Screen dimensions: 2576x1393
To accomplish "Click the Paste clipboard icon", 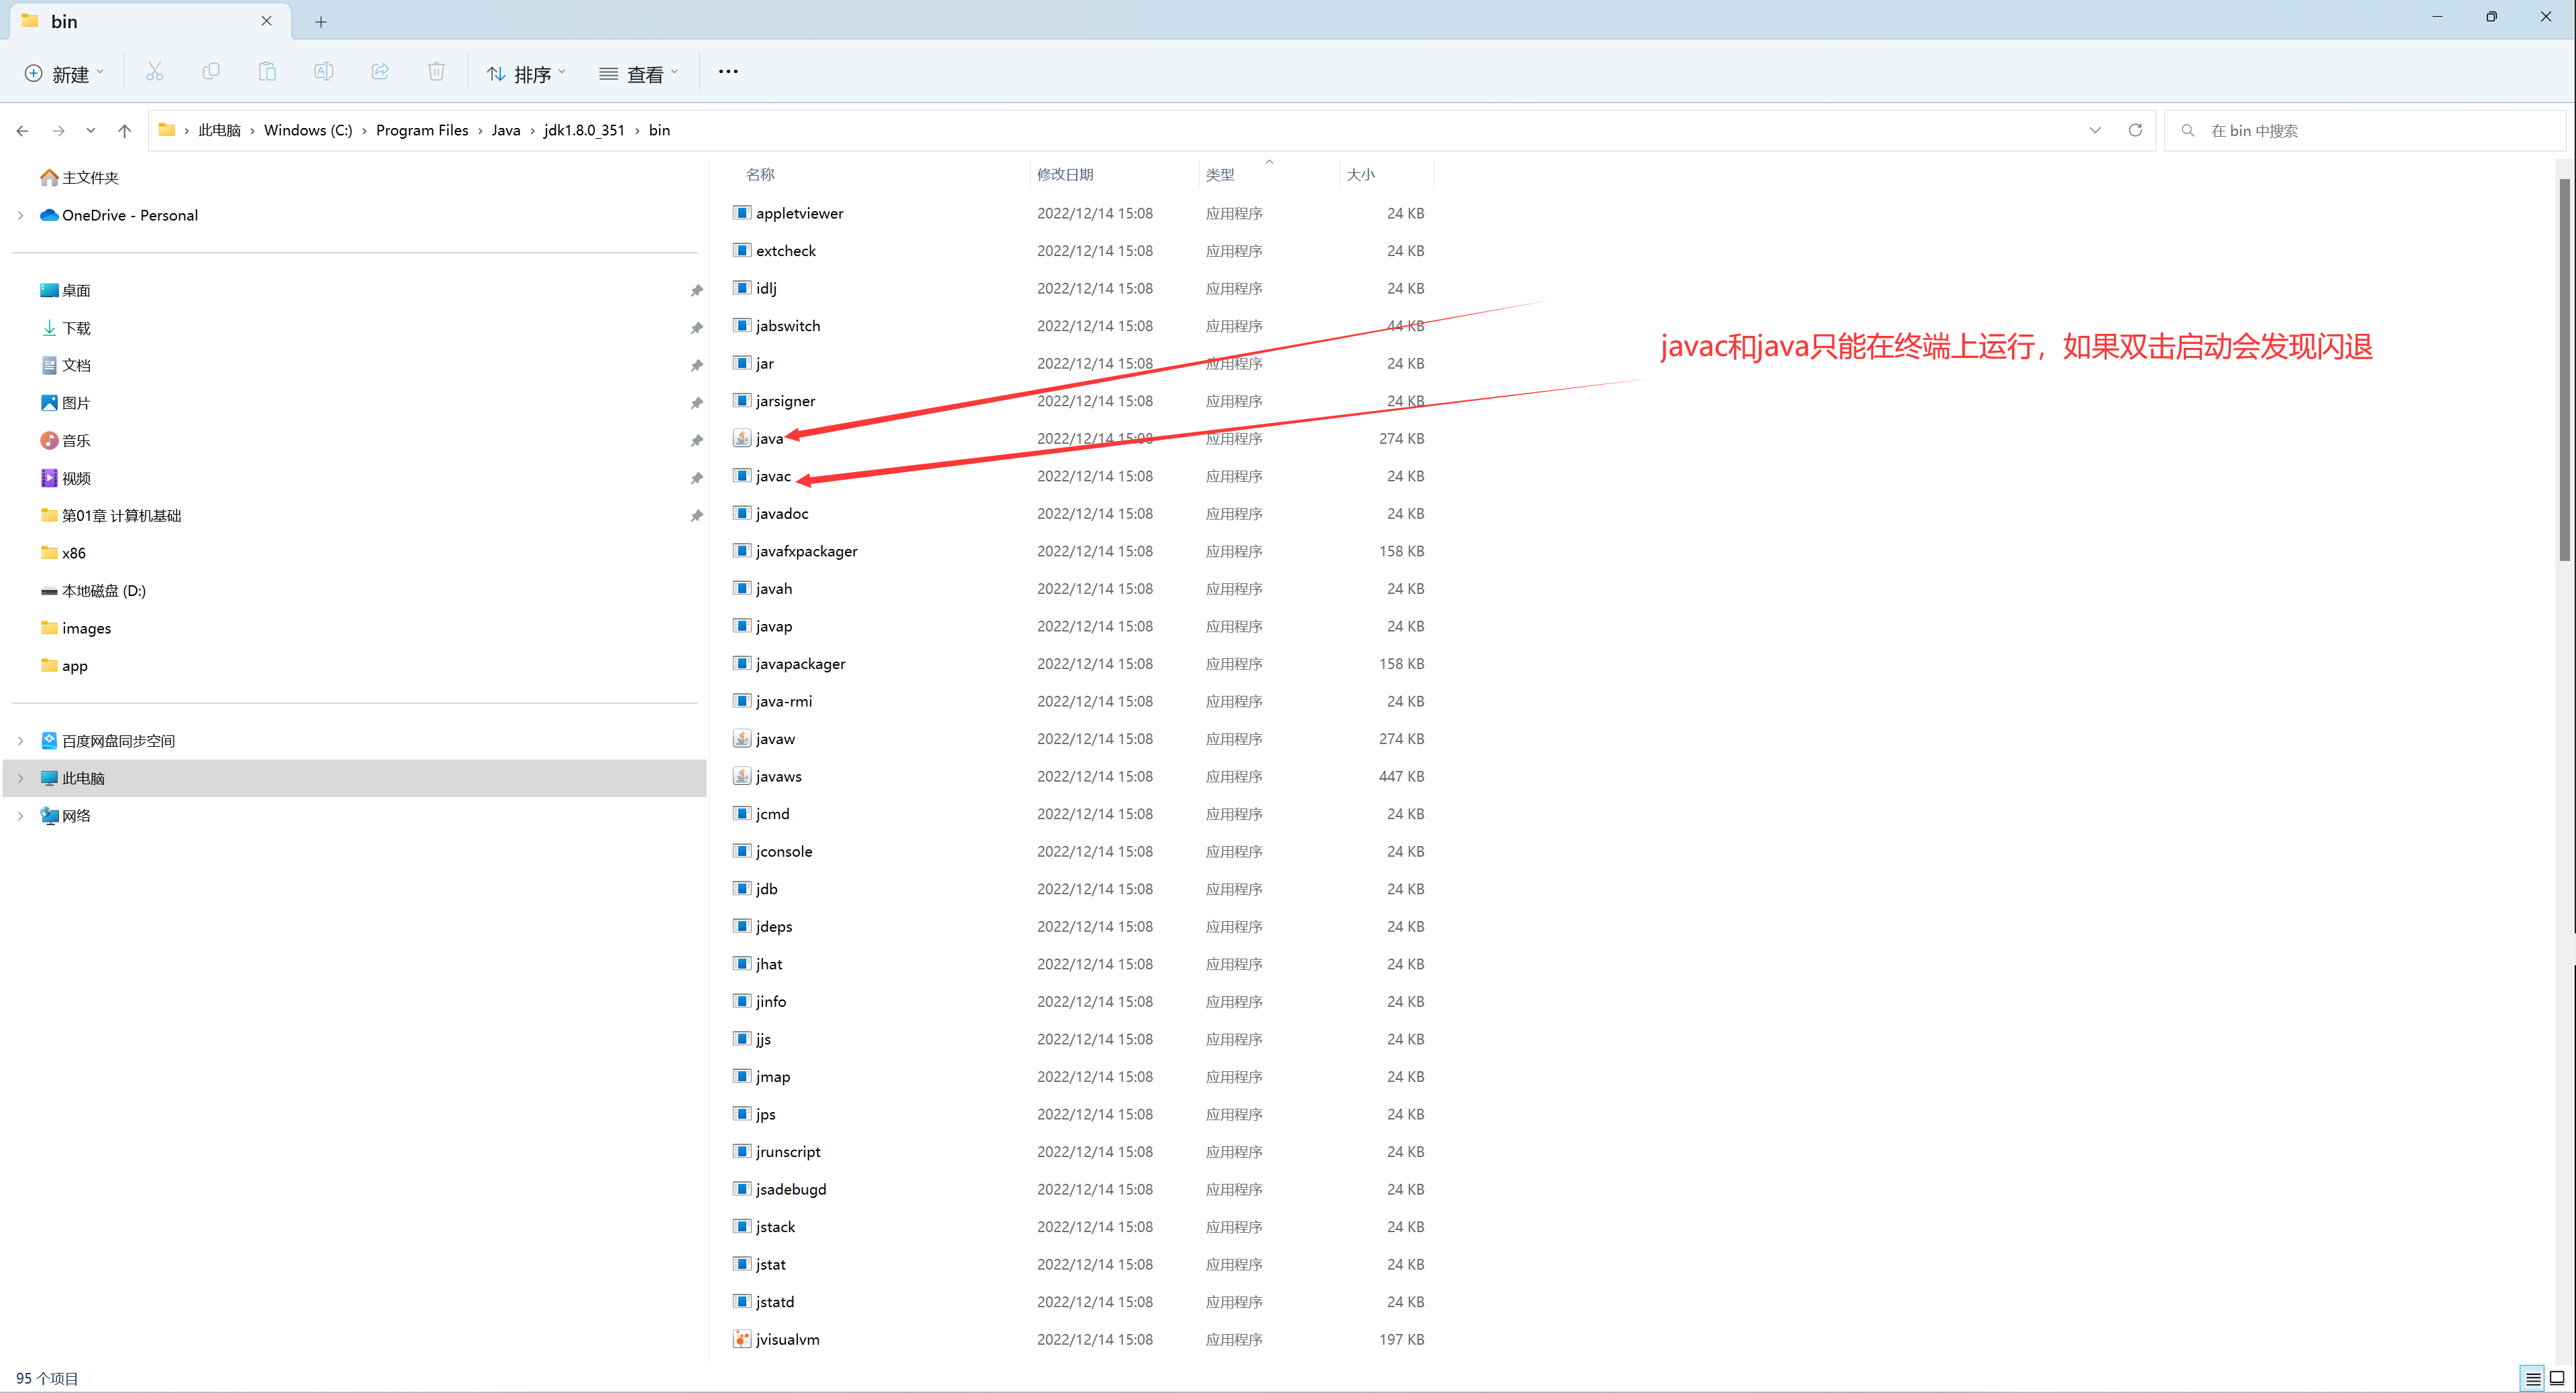I will [x=267, y=72].
